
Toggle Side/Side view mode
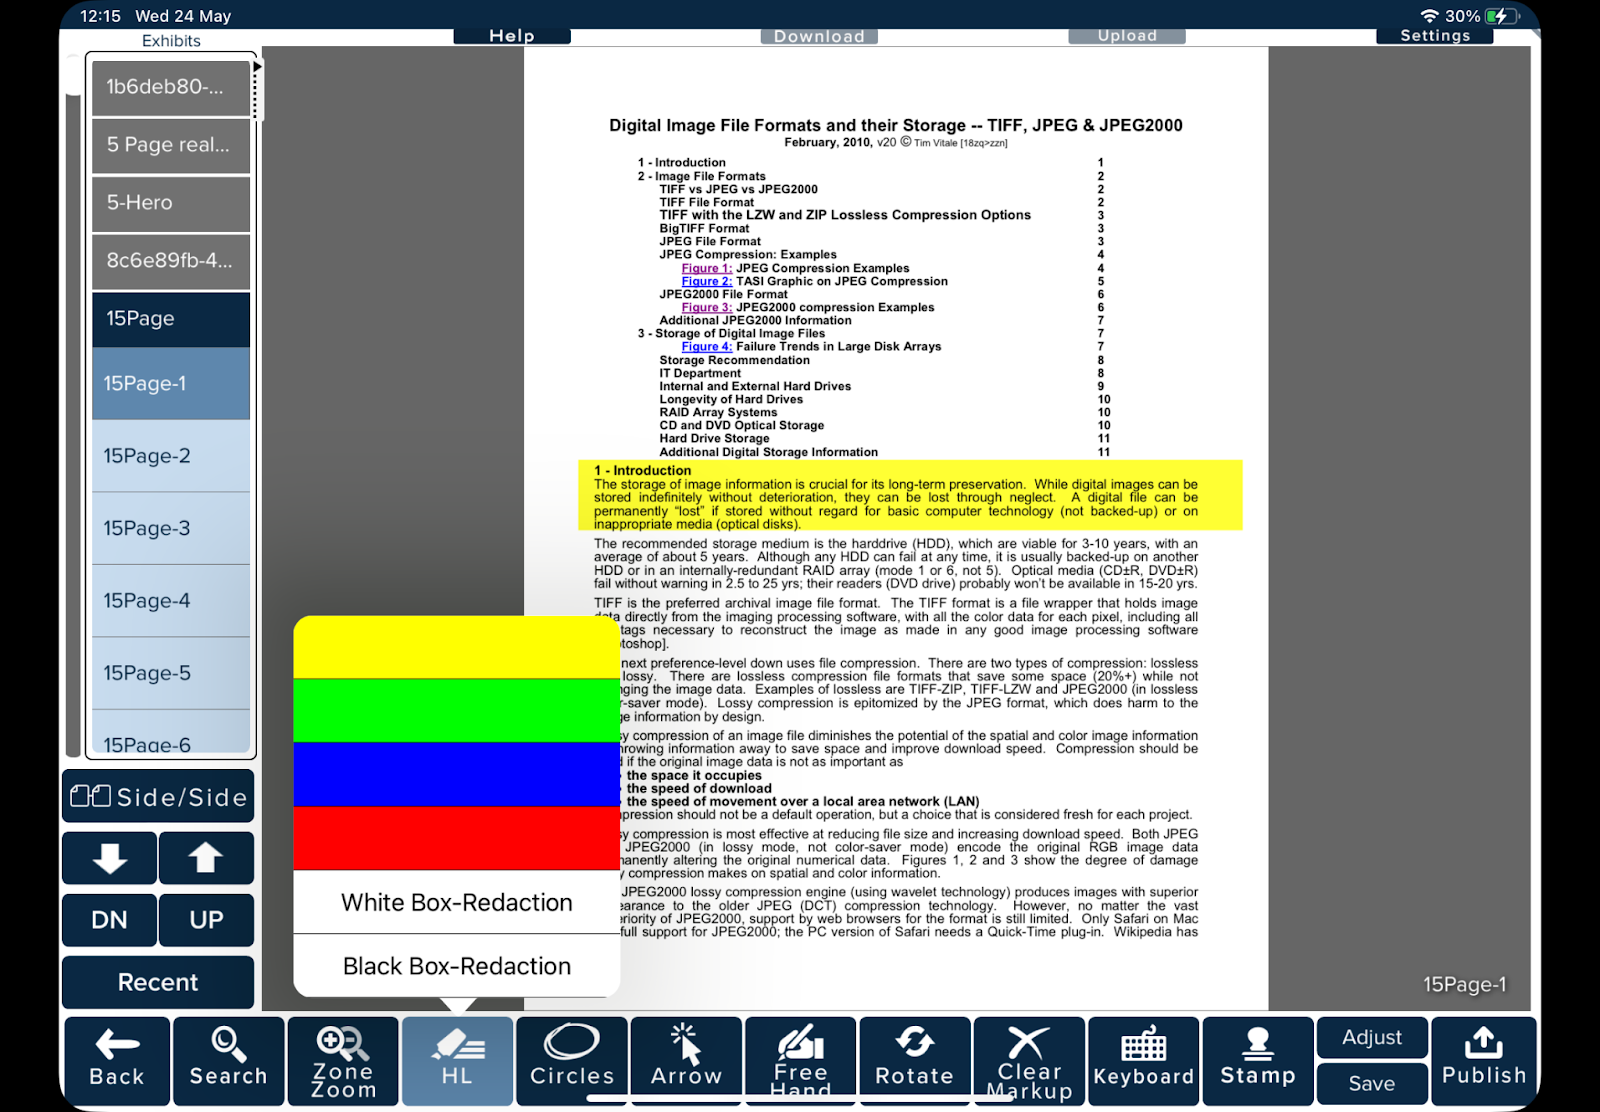(158, 797)
